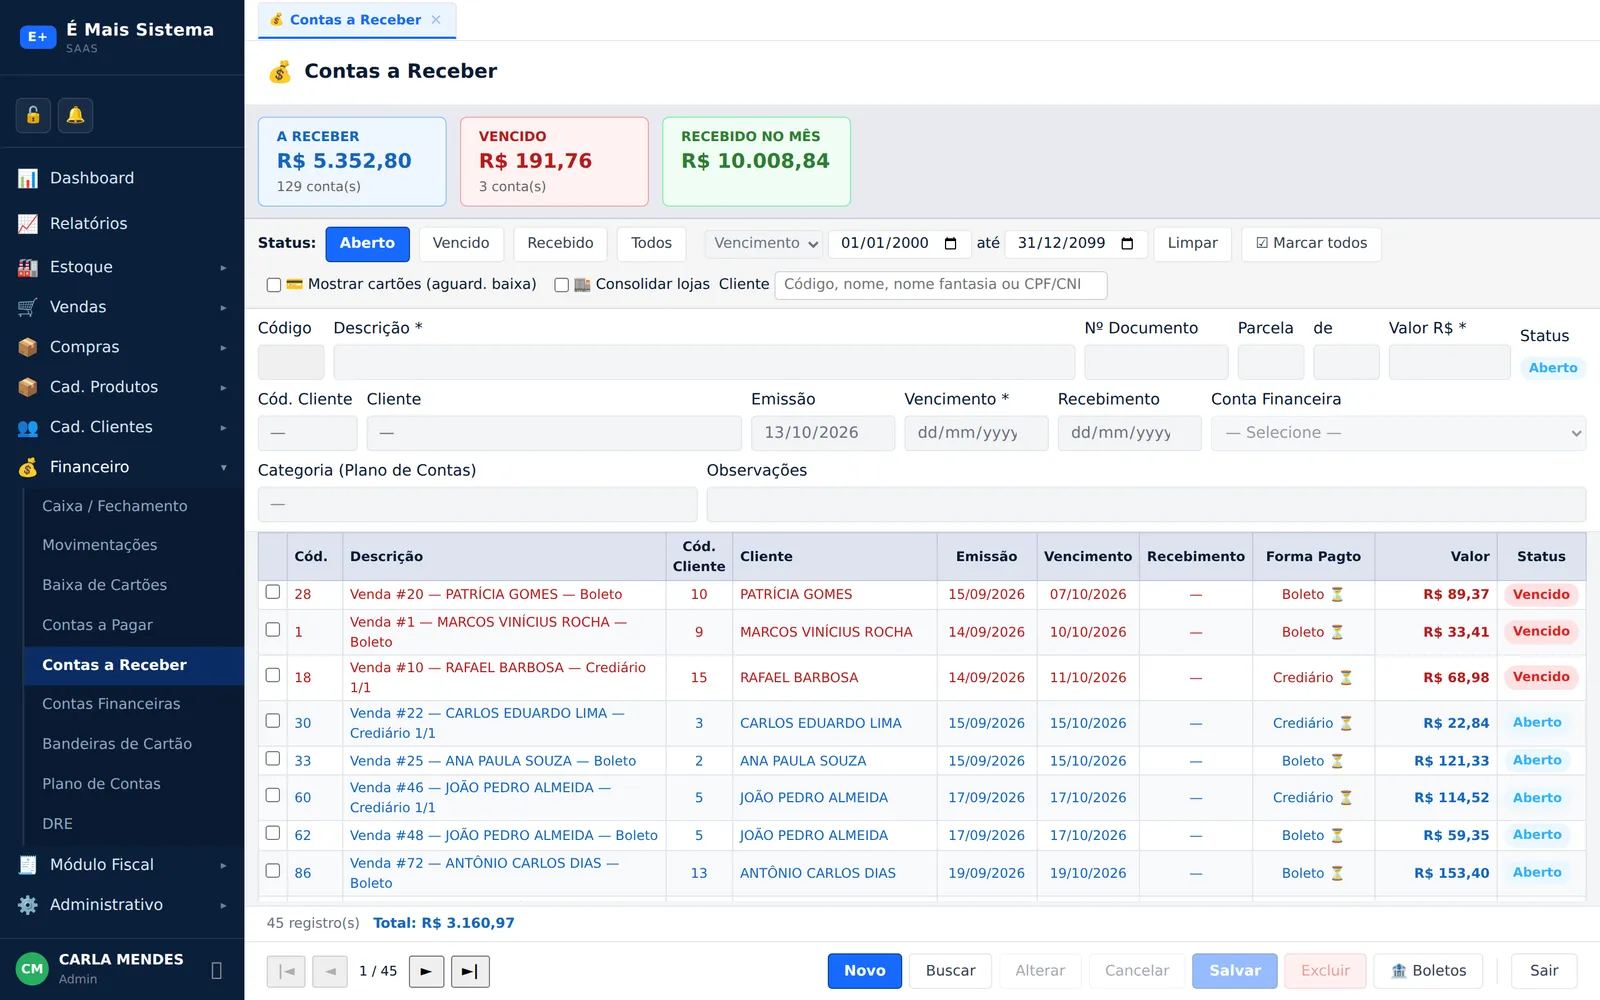Expand the Vendas menu
This screenshot has height=1000, width=1600.
223,308
